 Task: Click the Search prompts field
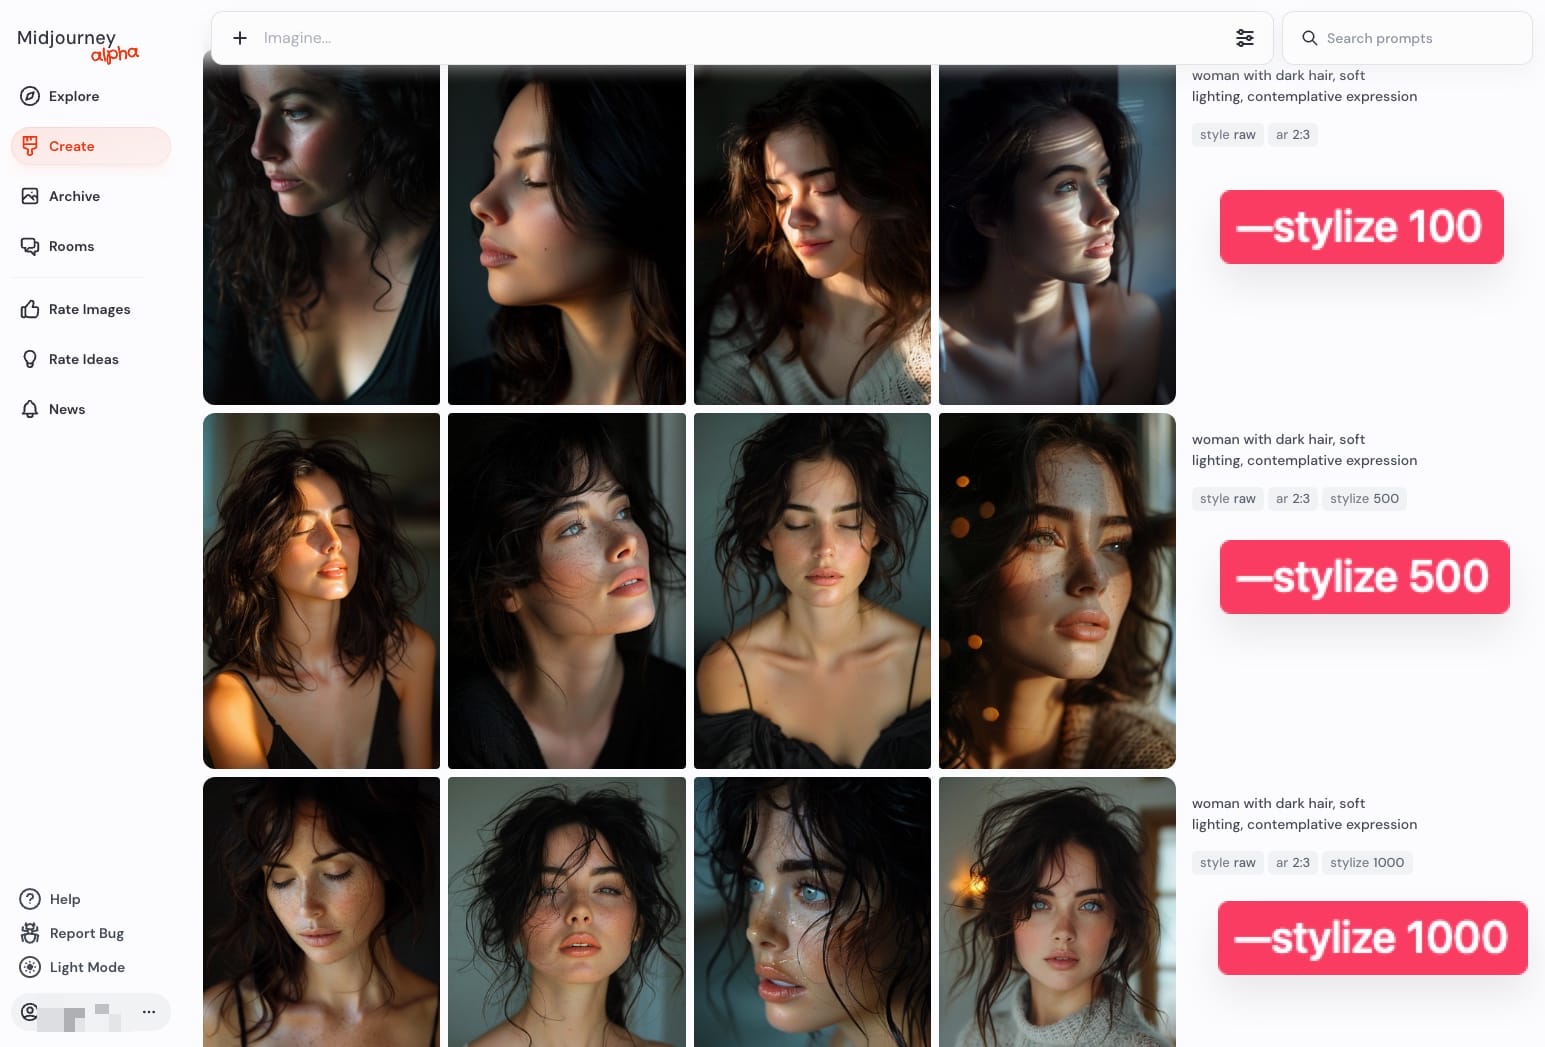(1407, 38)
